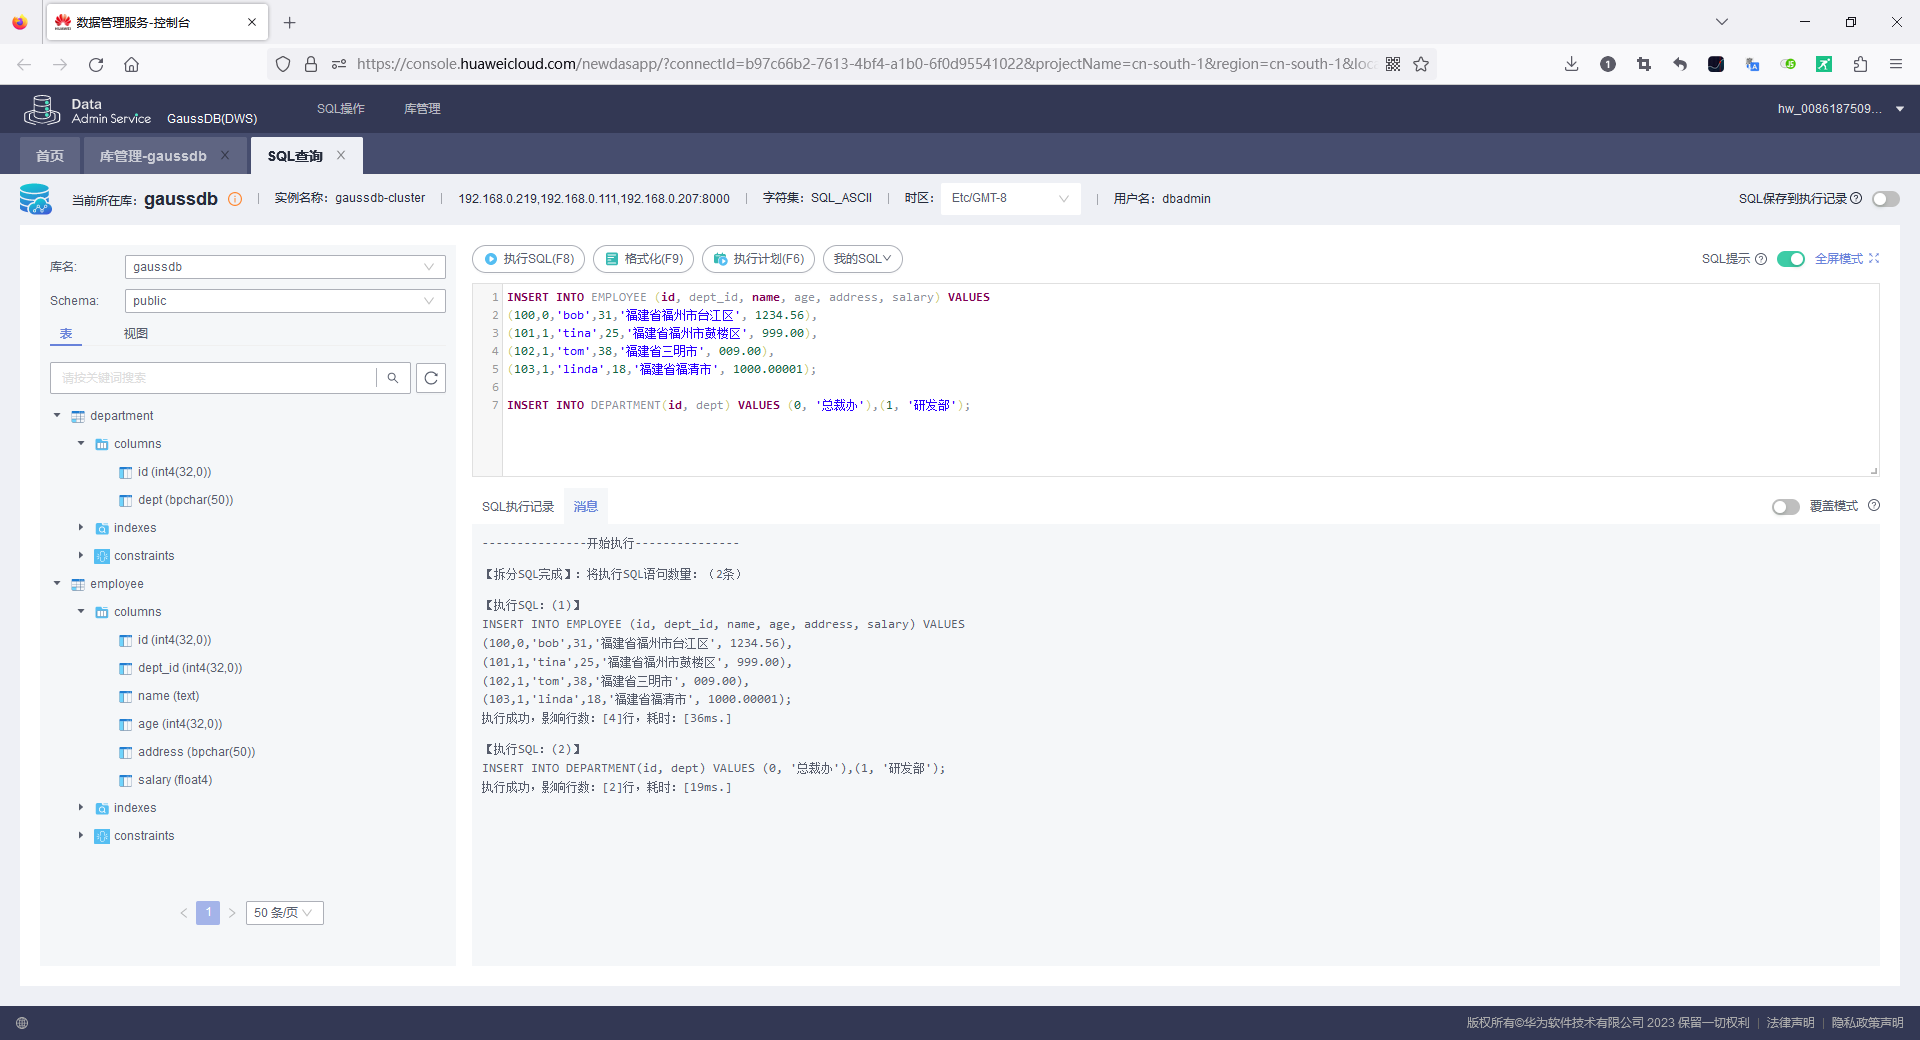
Task: Open the 库管理 menu
Action: [422, 109]
